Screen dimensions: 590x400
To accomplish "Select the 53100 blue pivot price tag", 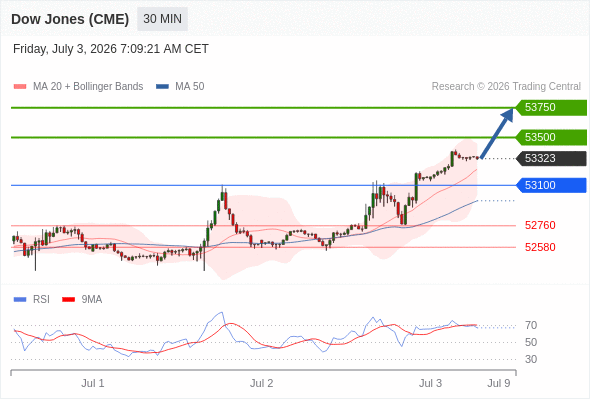I will click(x=551, y=185).
